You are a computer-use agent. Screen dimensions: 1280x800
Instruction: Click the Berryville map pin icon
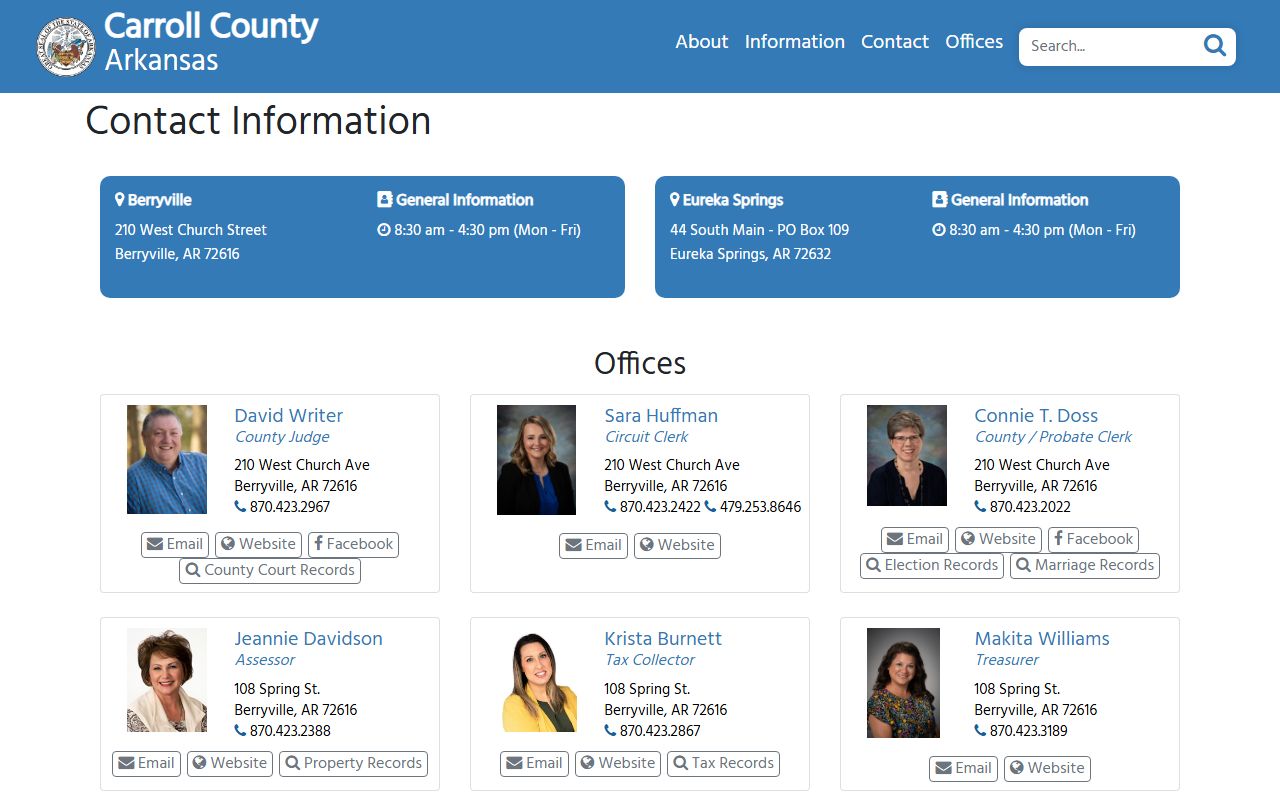click(120, 200)
